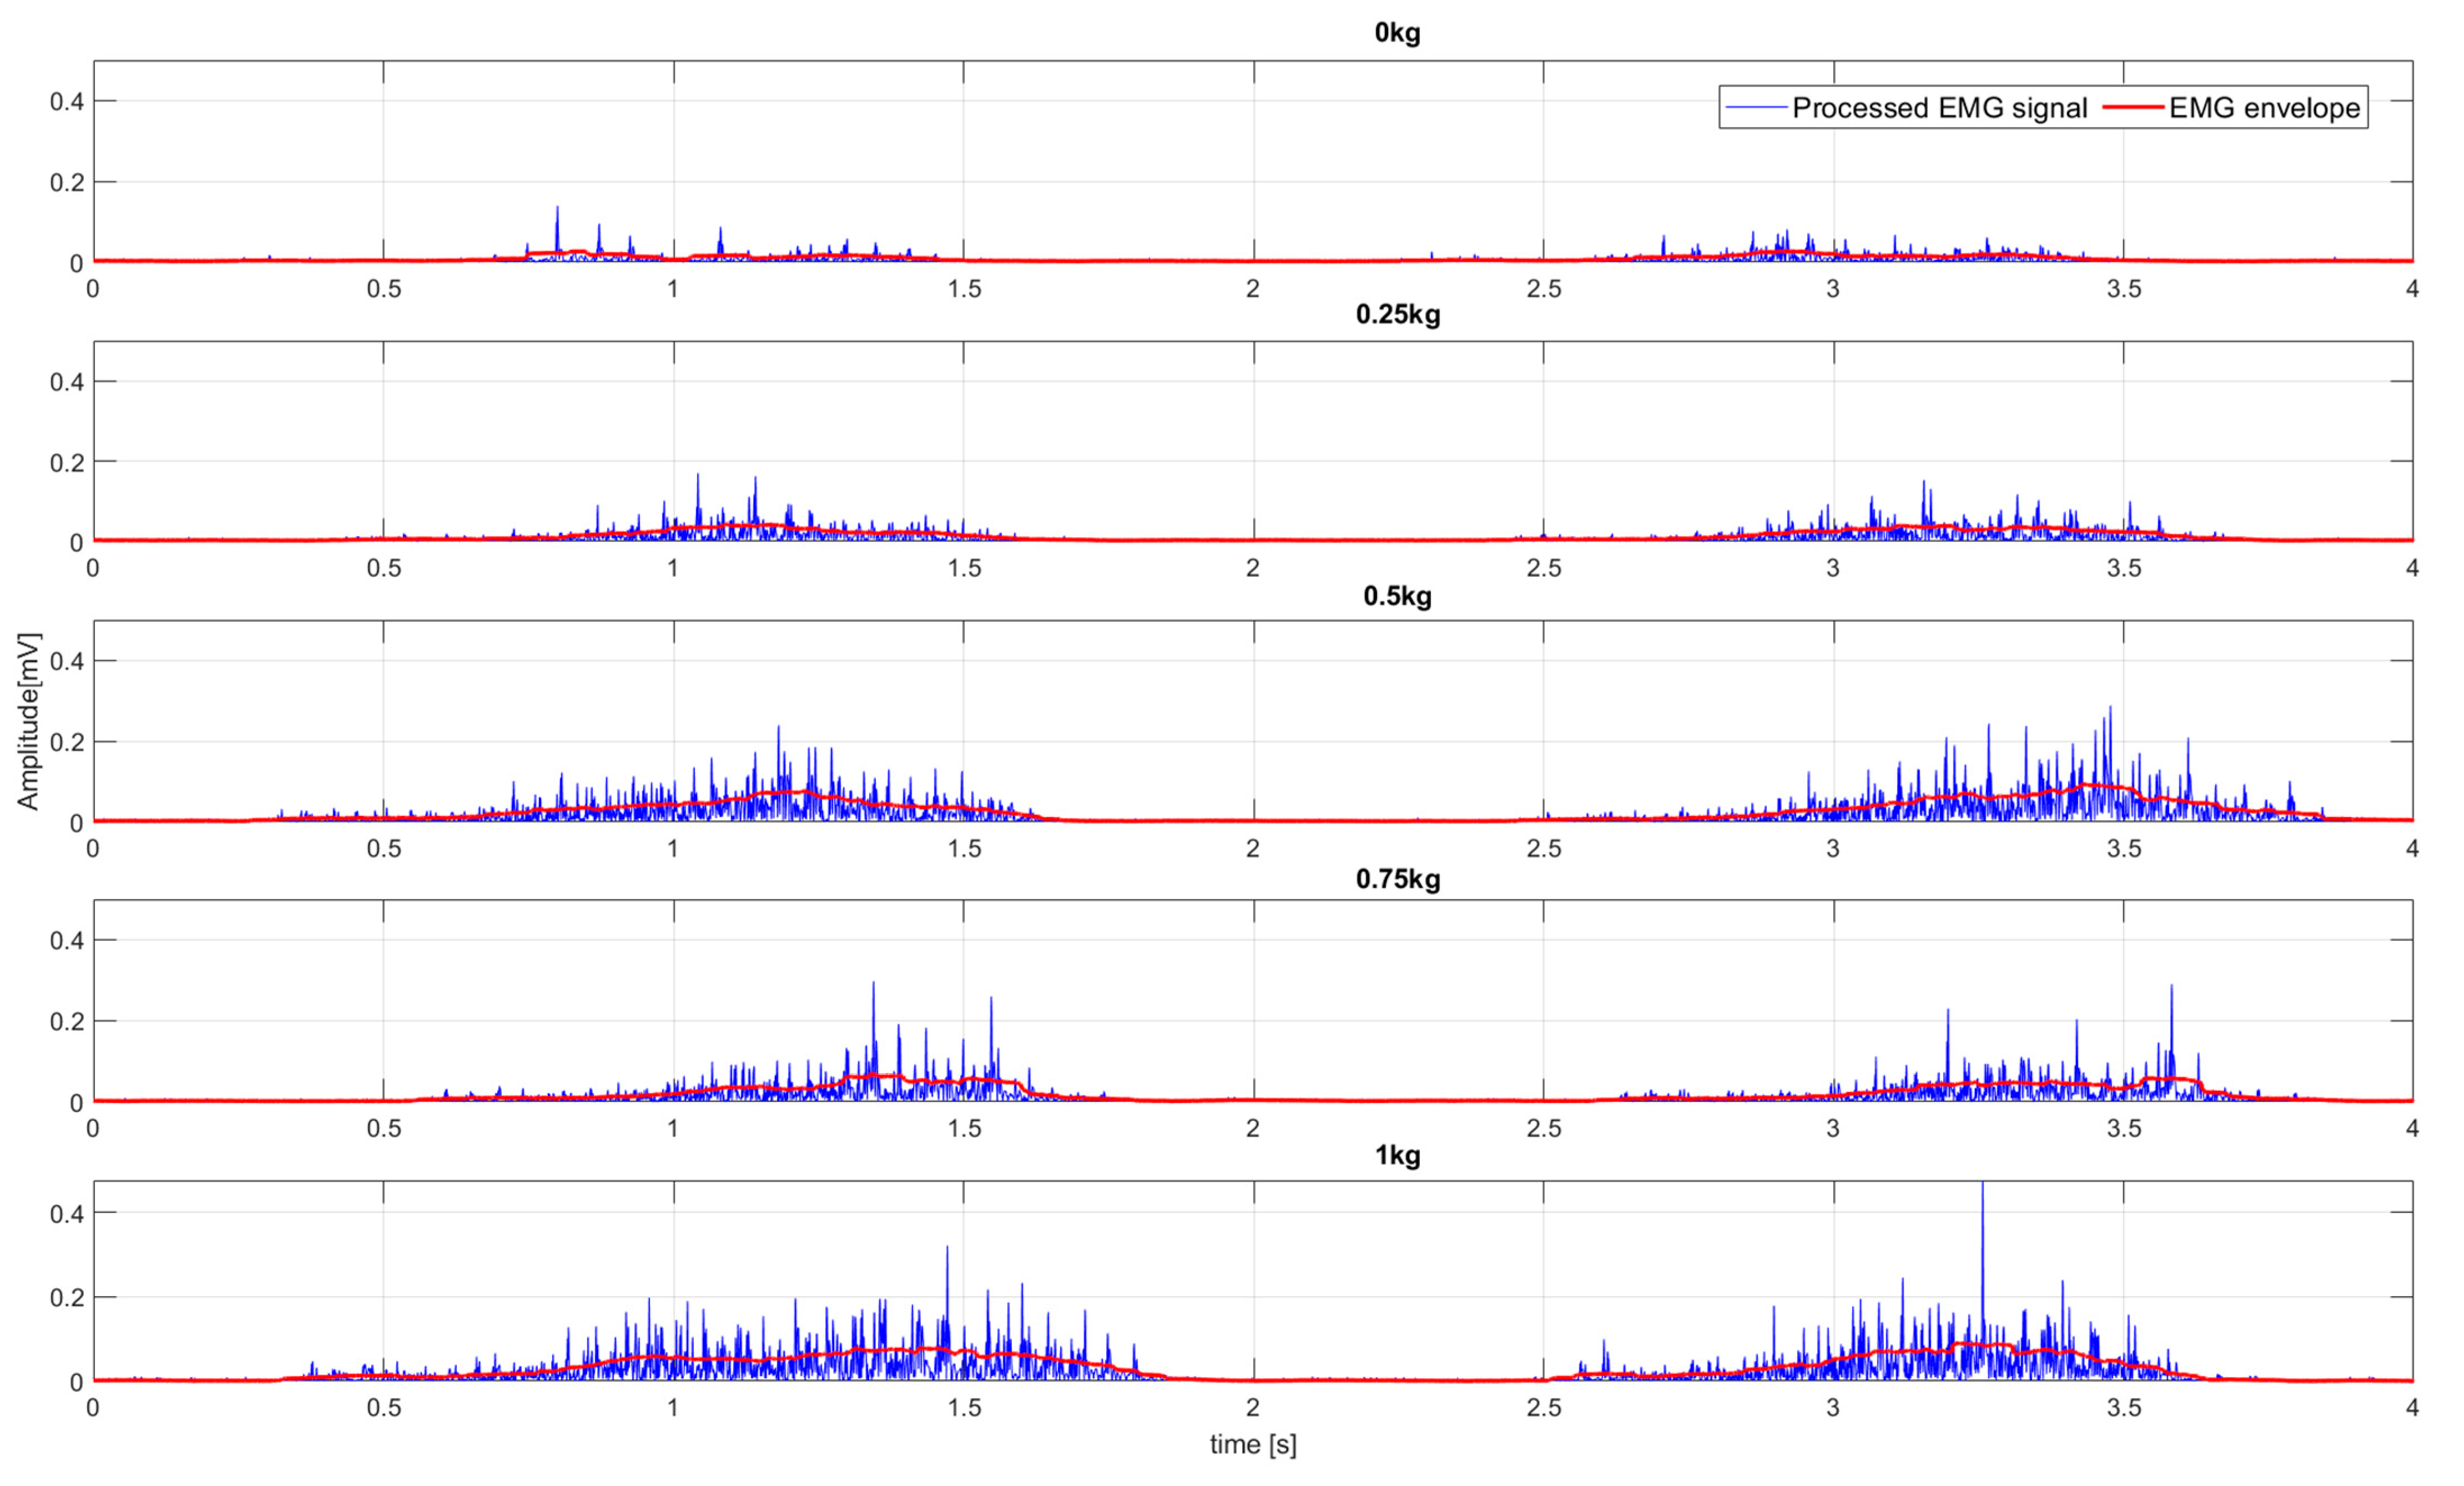Click the 1.5 x-tick label under the 0.5kg plot
Viewport: 2464px width, 1486px height.
point(964,849)
